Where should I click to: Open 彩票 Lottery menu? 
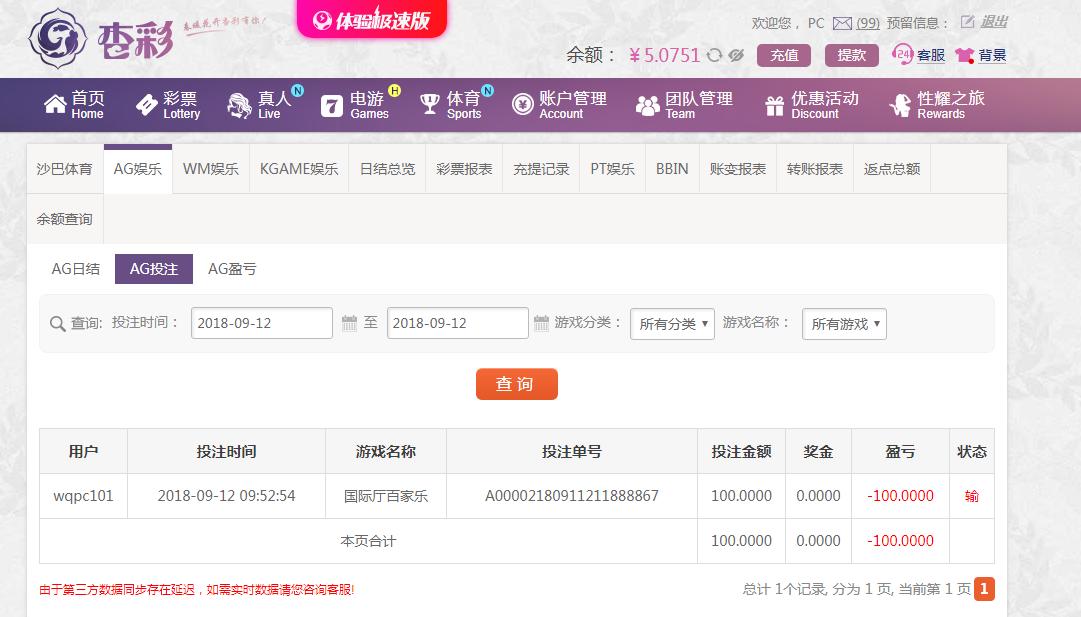coord(168,105)
